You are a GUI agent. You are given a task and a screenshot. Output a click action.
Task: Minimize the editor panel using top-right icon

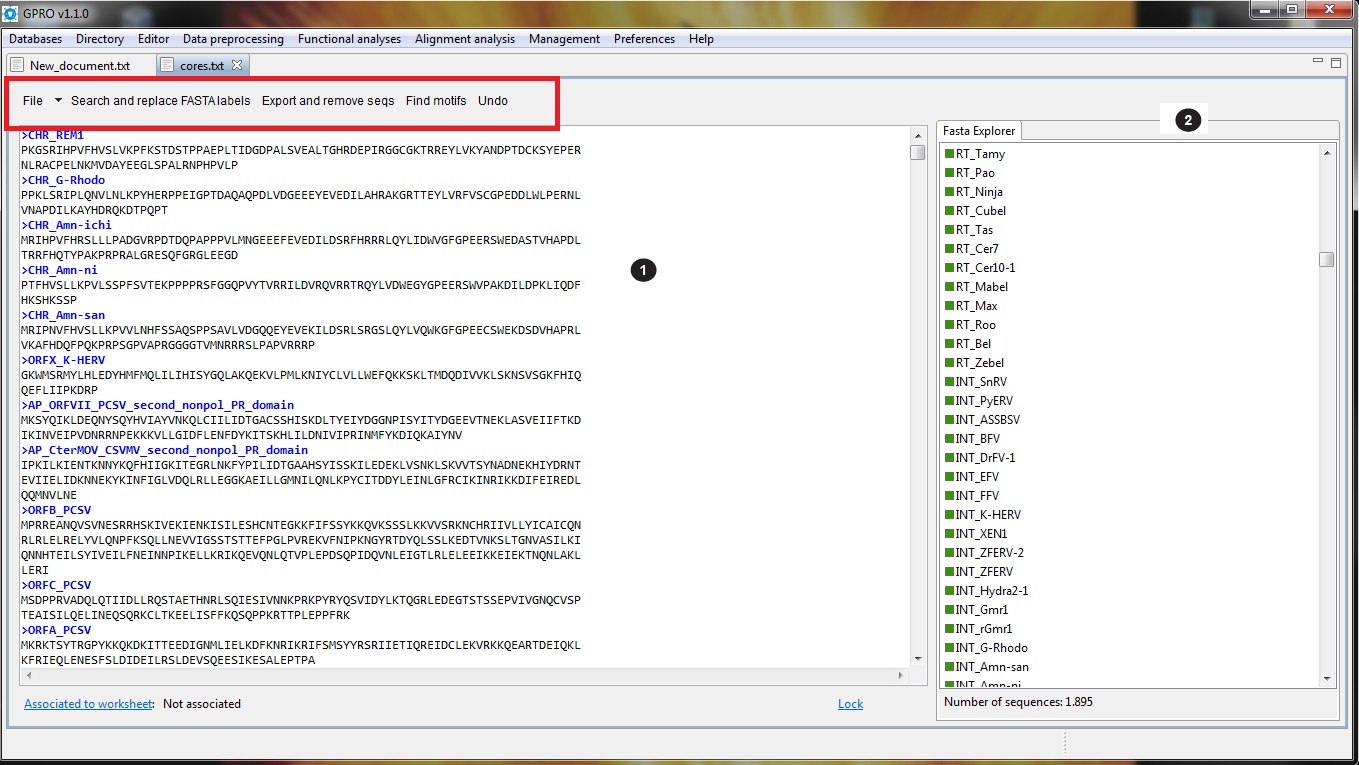click(x=1317, y=62)
